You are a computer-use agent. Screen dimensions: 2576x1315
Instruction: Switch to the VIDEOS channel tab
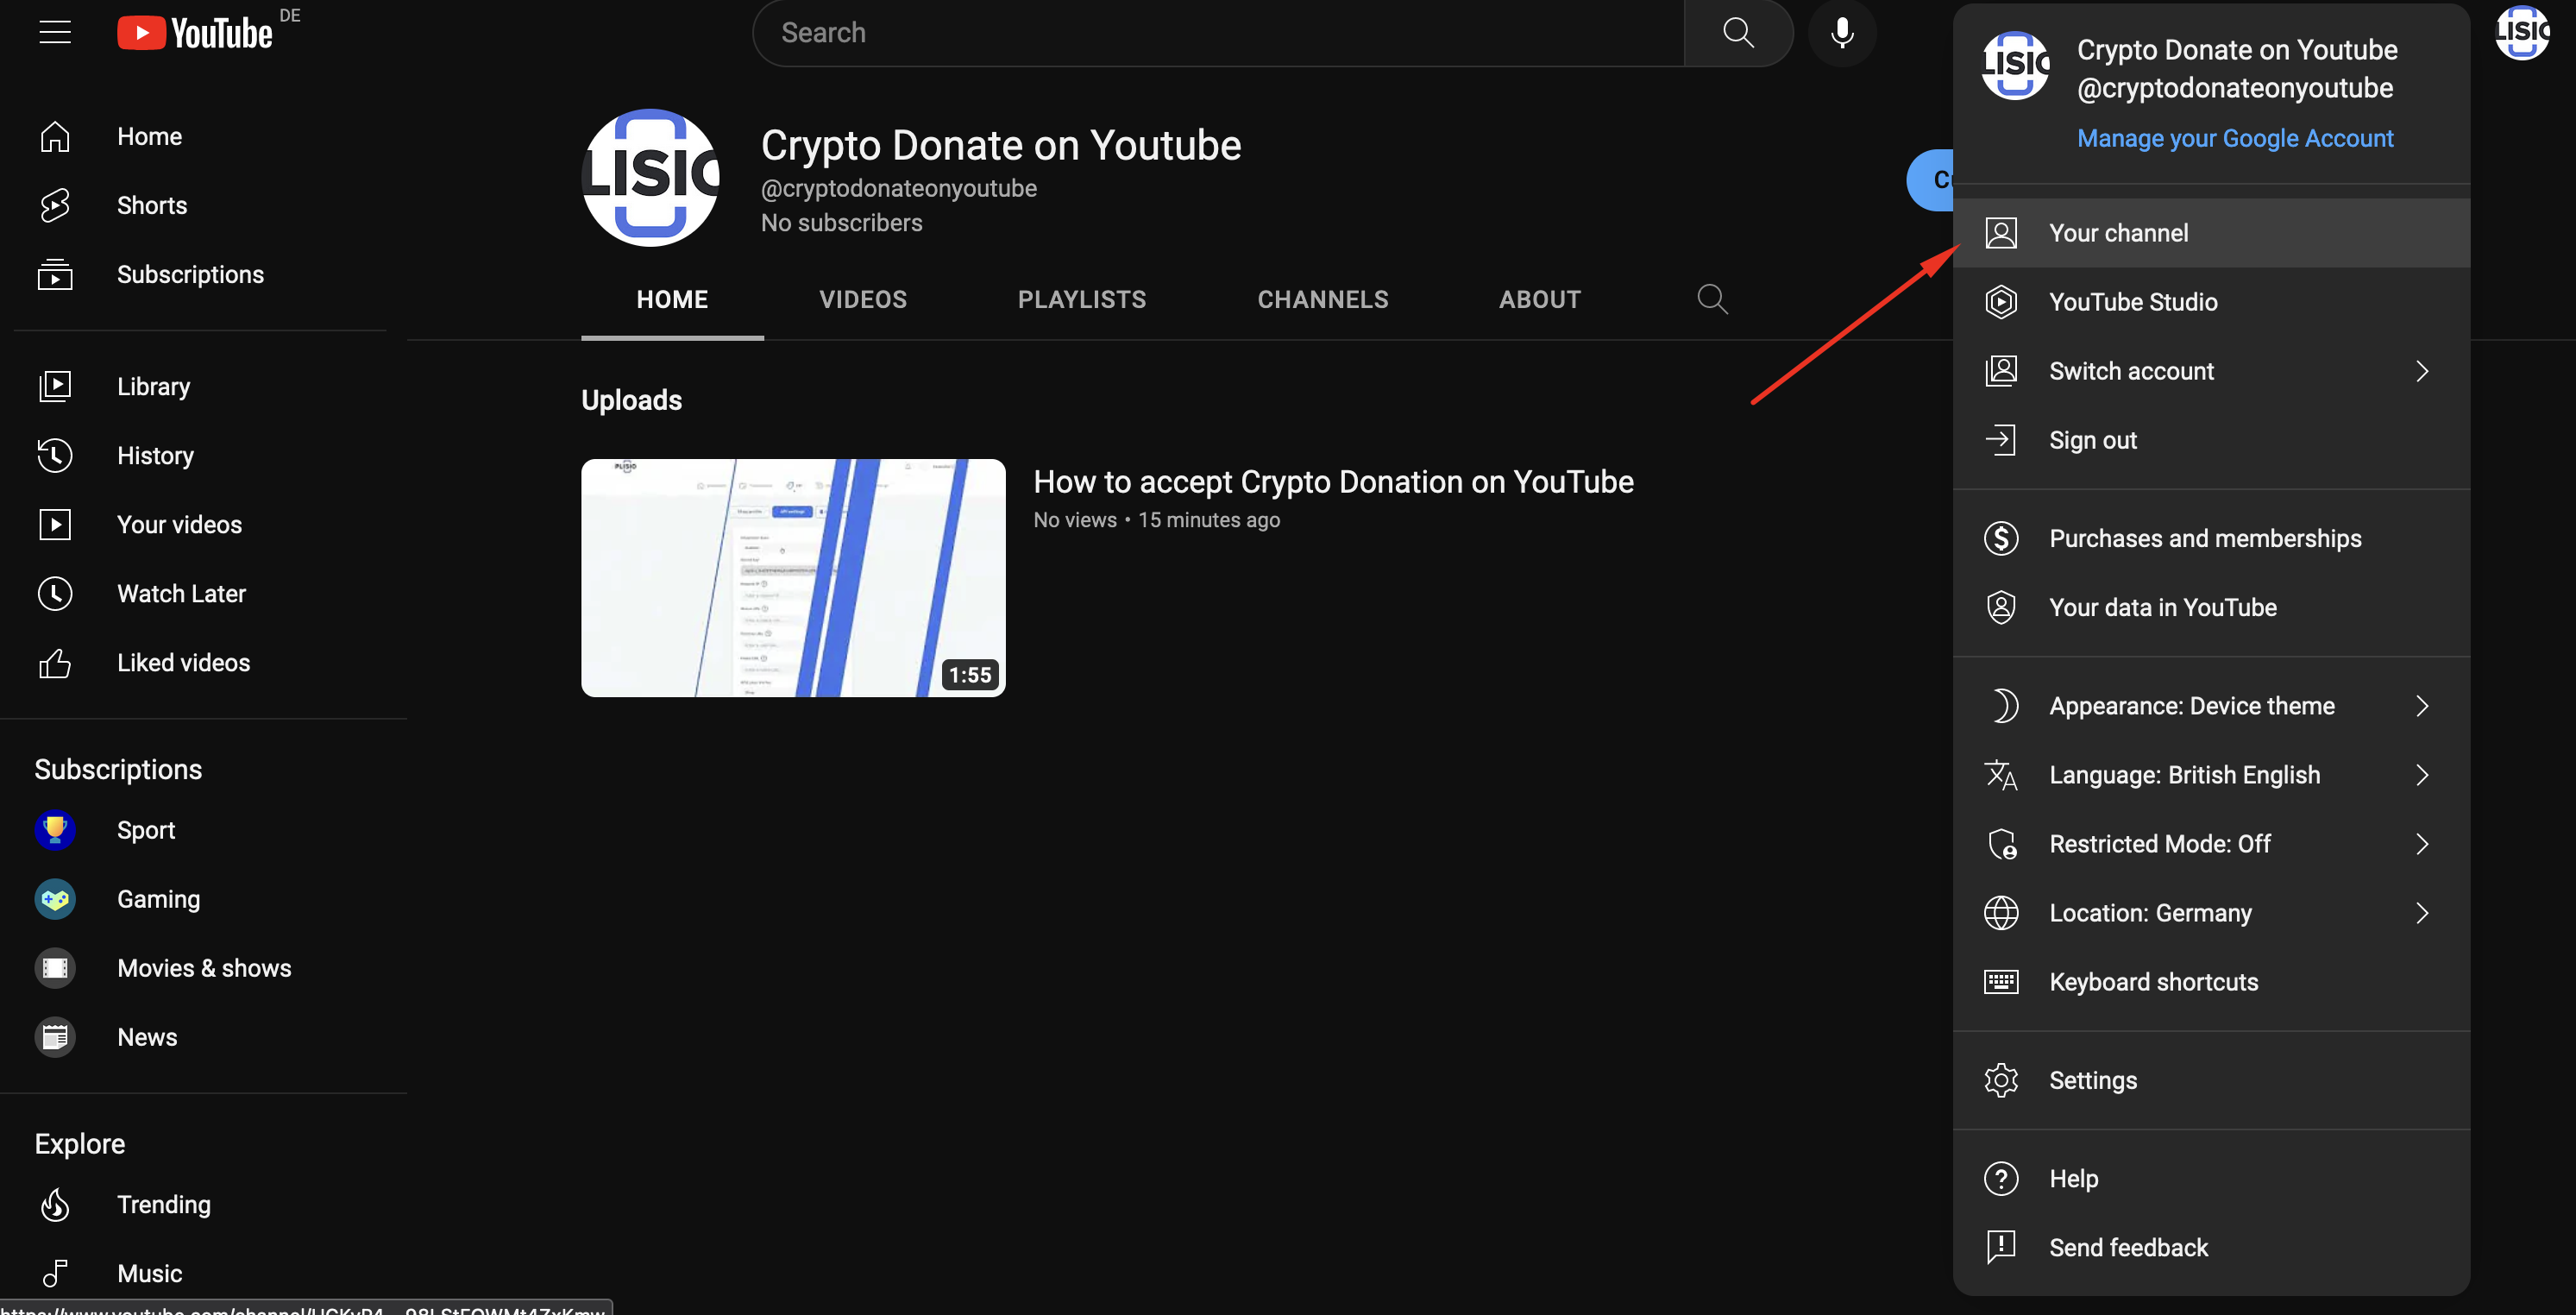tap(863, 299)
